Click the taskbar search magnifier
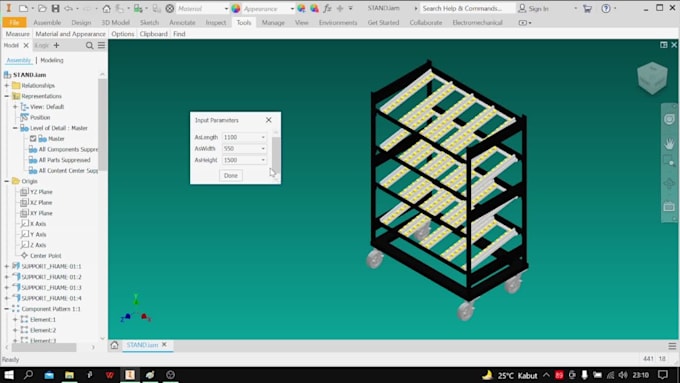Screen dimensions: 680x383 click(28, 375)
